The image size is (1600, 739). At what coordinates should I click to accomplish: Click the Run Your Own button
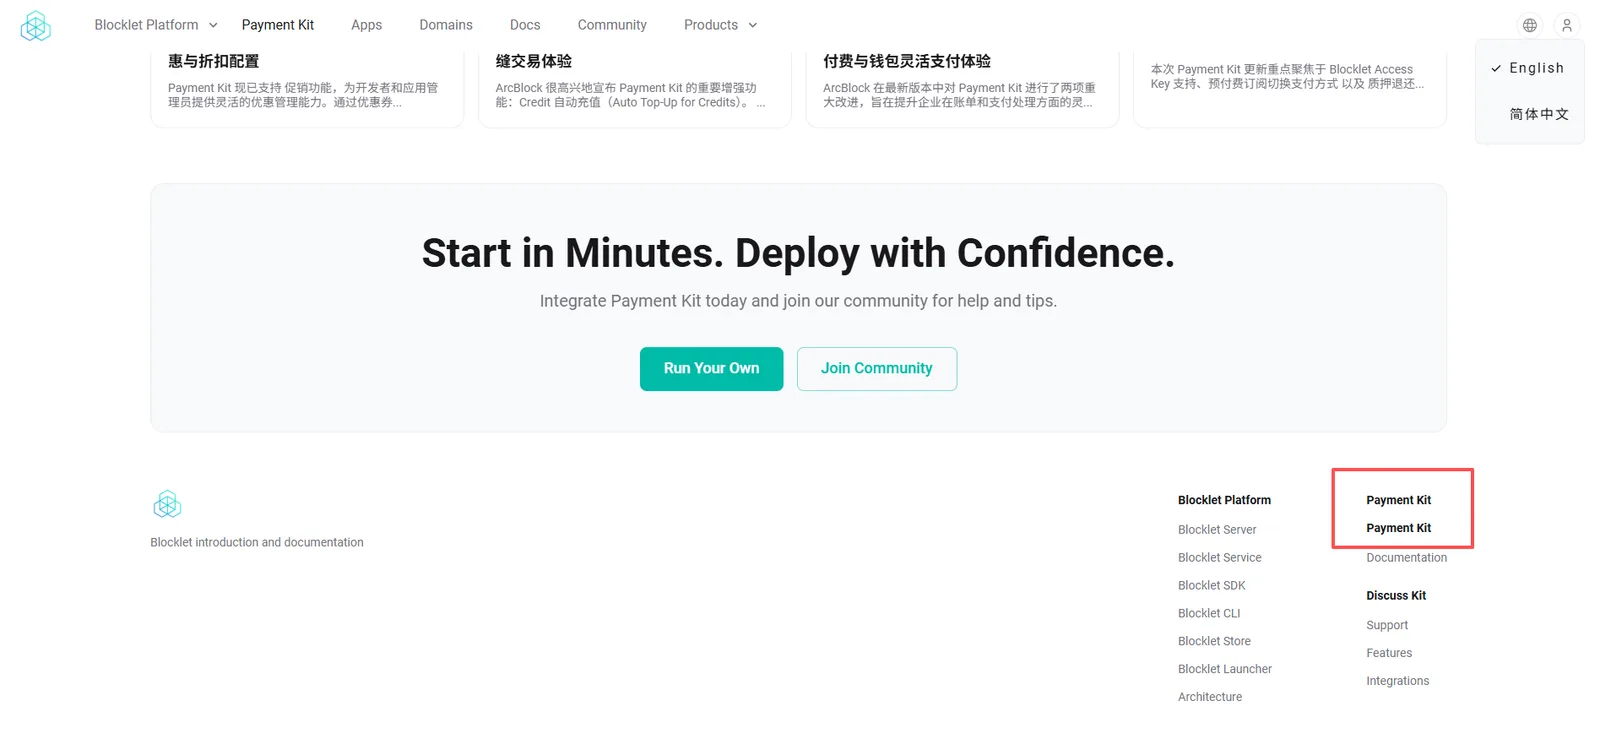tap(712, 369)
